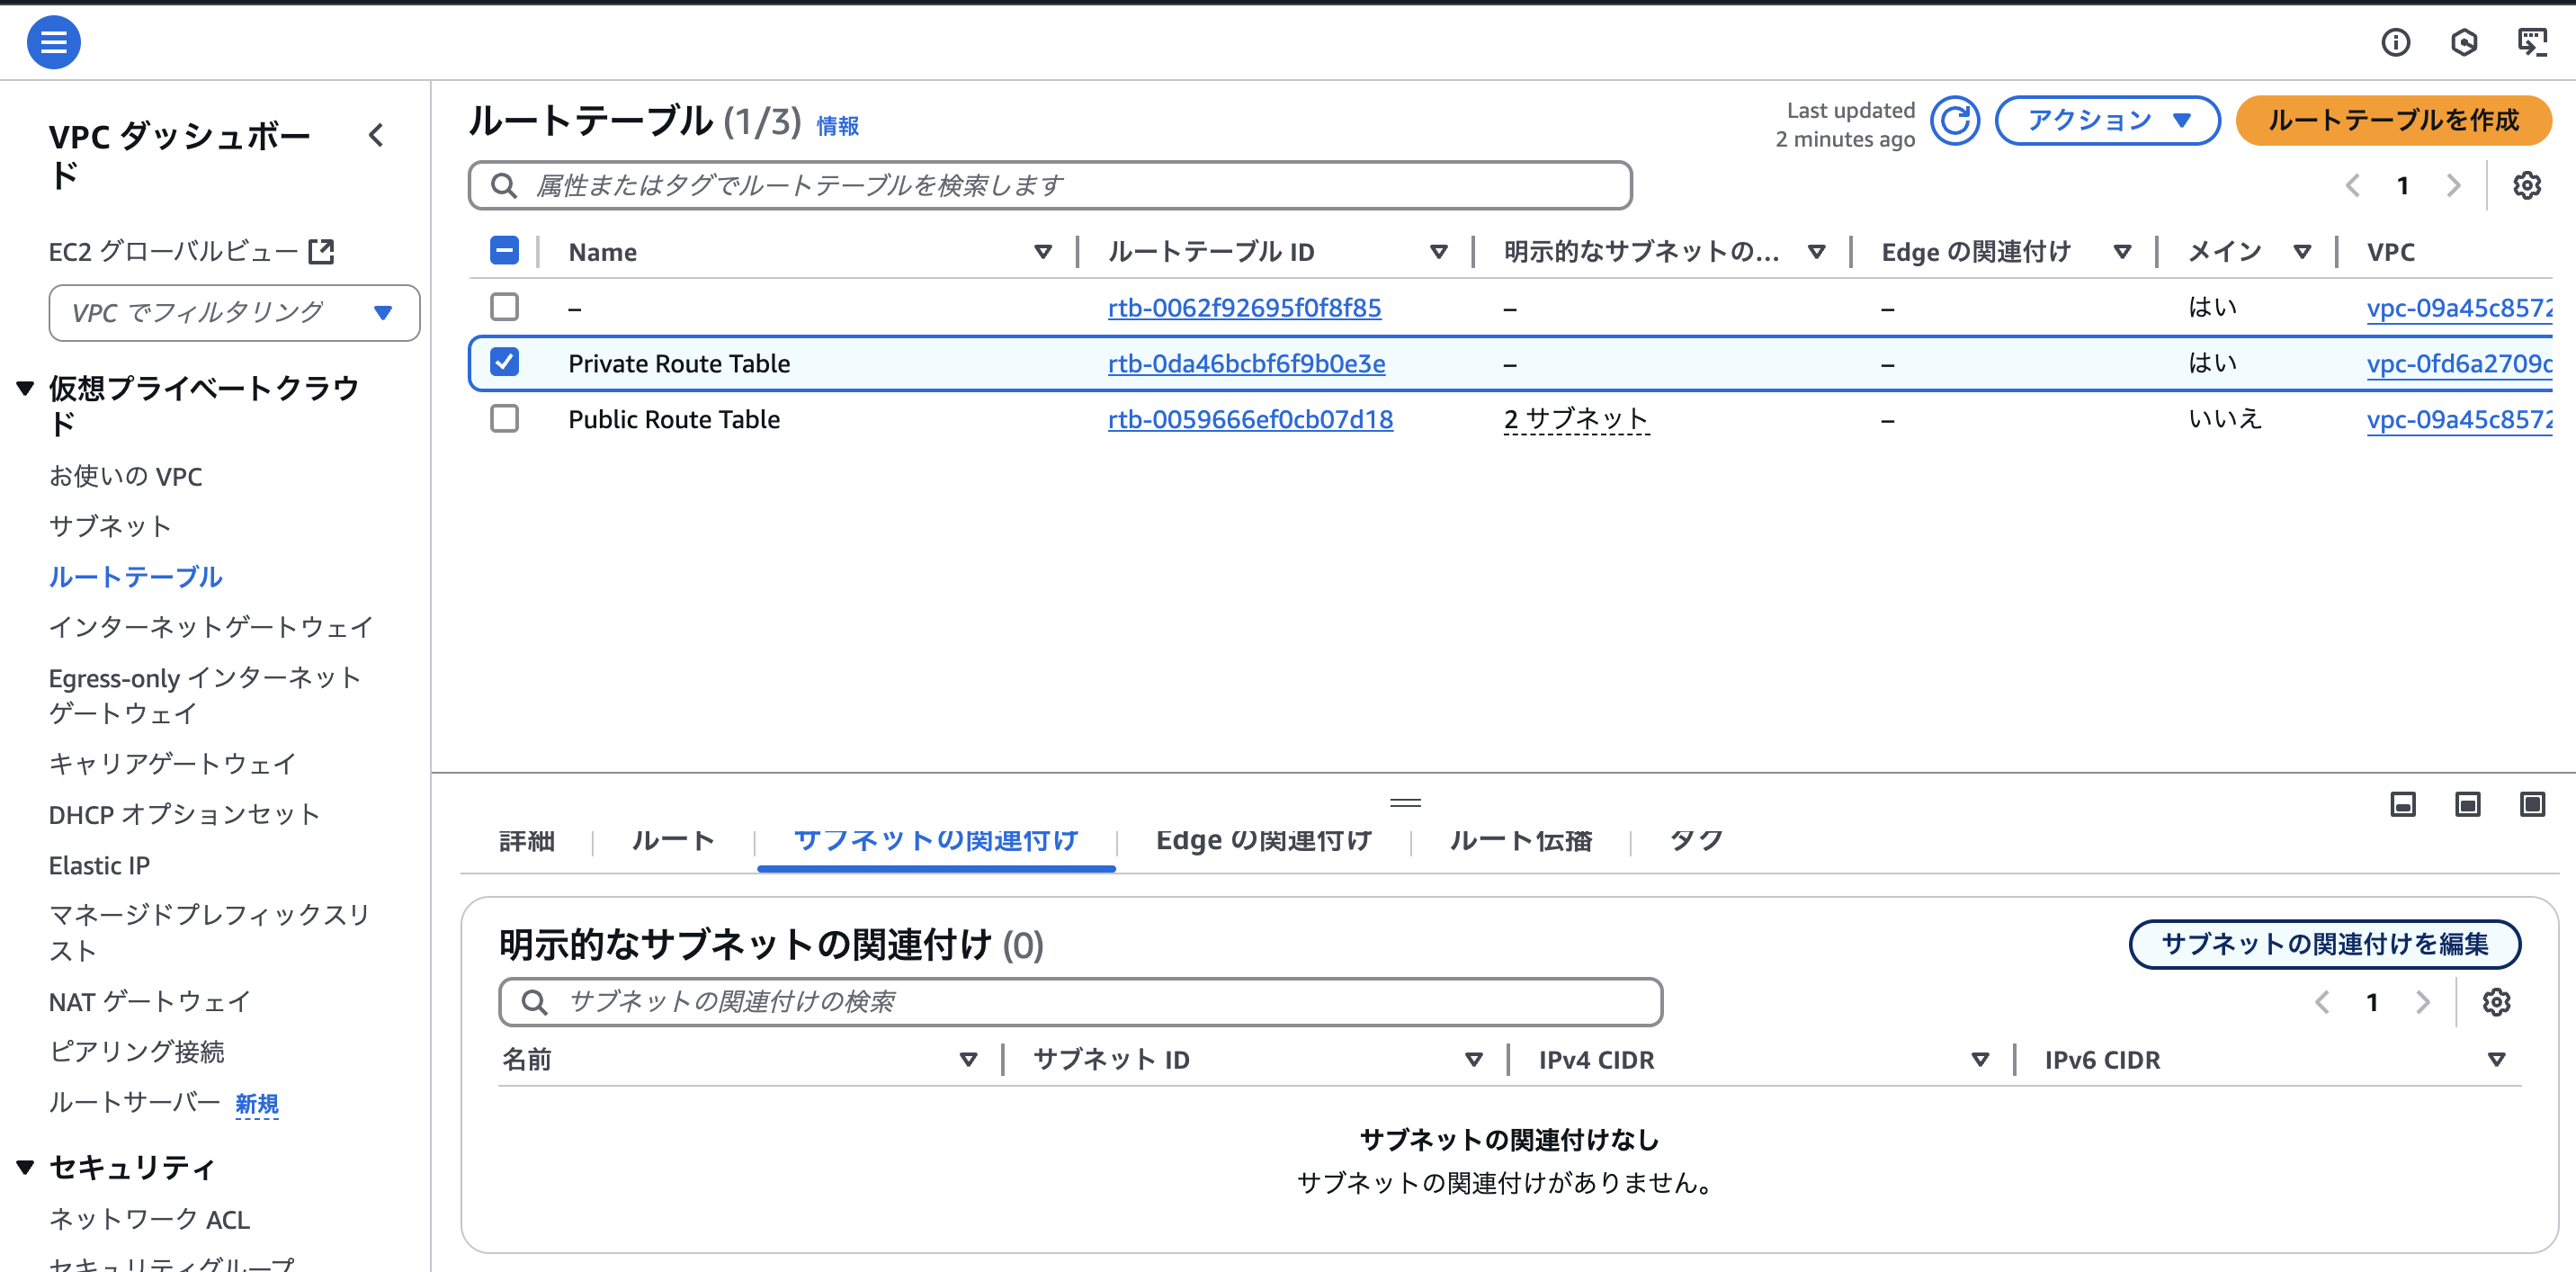Collapse the VPC dashboard sidebar
Screen dimensions: 2576x1272
click(376, 135)
